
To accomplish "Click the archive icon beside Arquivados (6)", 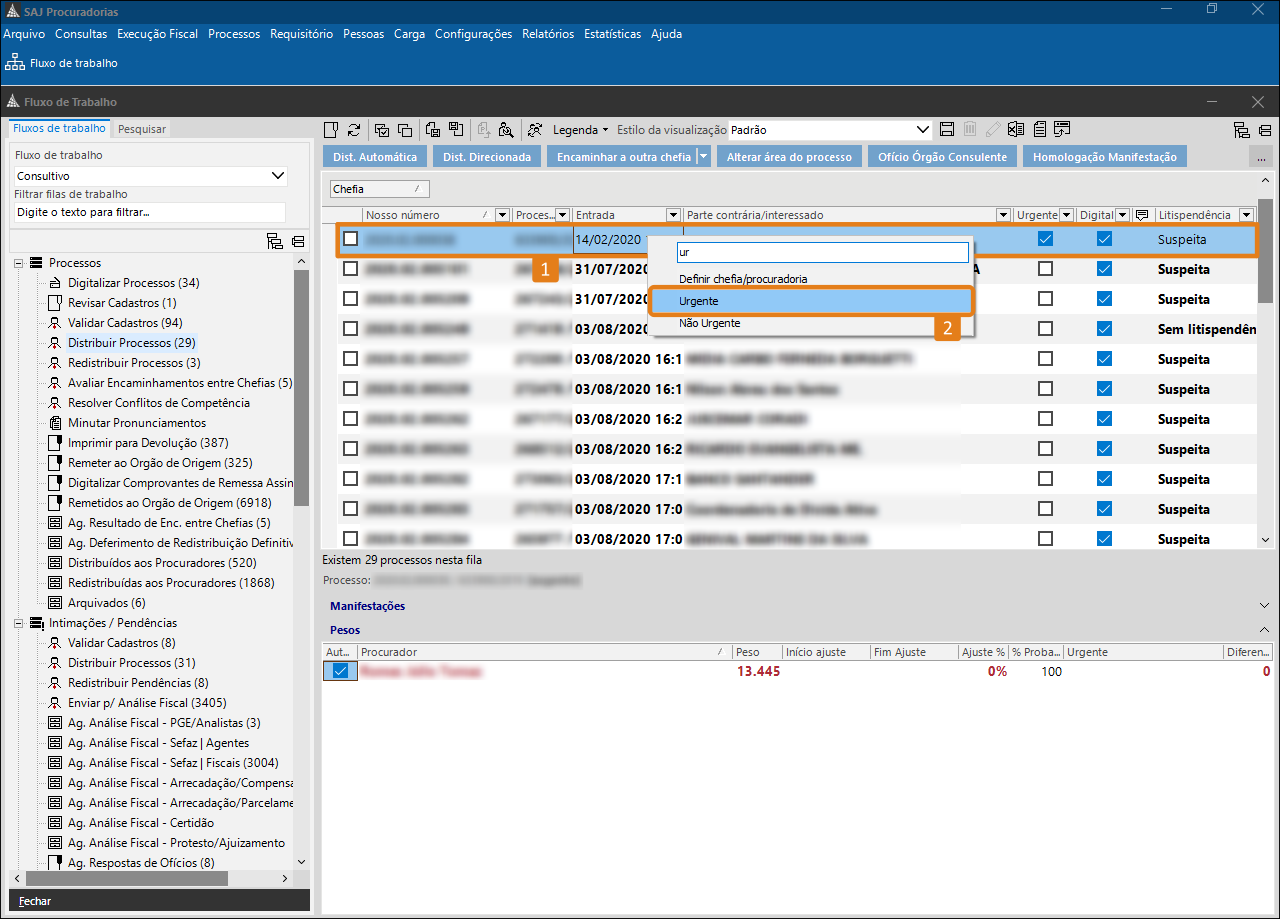I will pos(56,603).
